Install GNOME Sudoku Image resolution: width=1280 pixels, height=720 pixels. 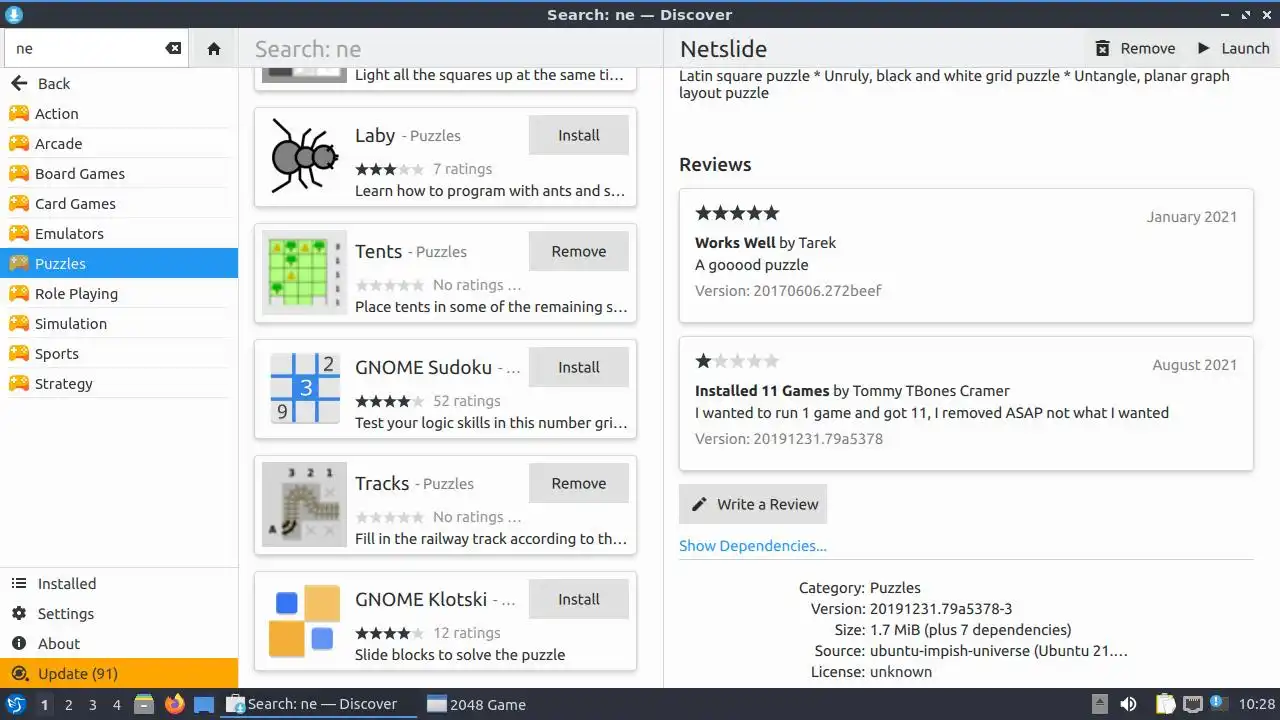click(579, 367)
